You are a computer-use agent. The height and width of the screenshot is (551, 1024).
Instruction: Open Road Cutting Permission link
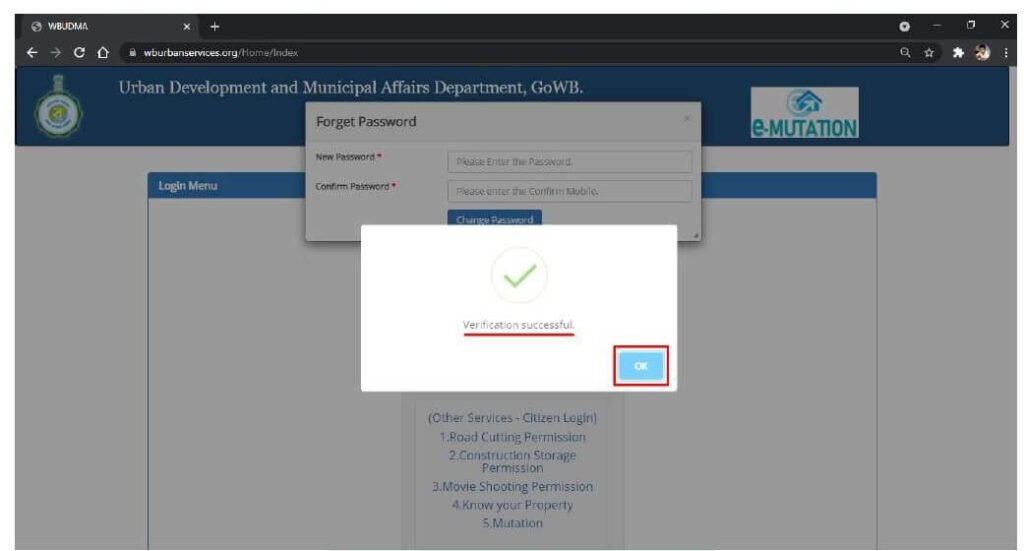tap(513, 437)
